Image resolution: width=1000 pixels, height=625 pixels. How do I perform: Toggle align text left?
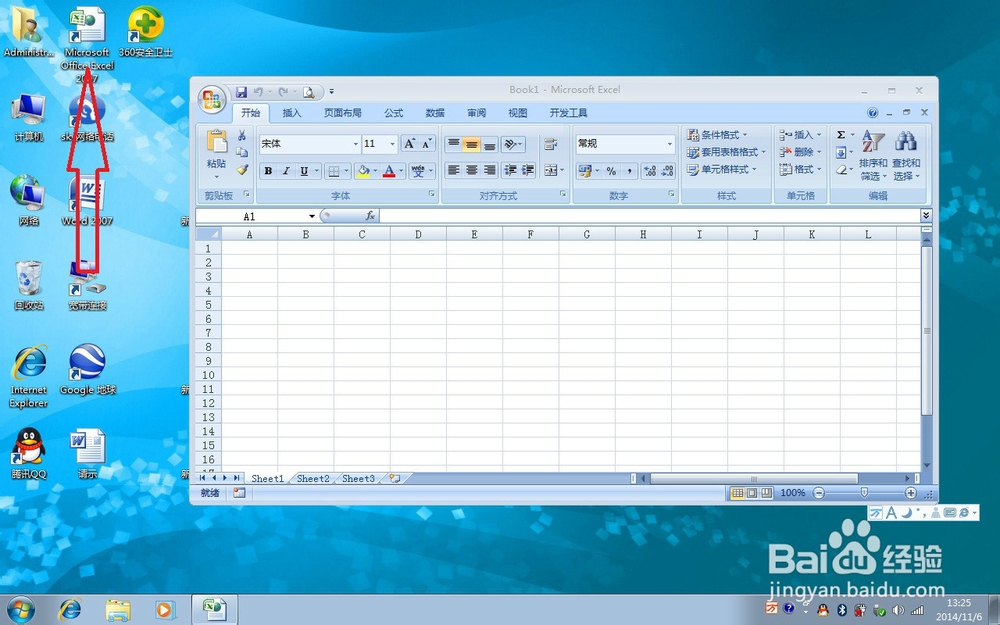tap(453, 170)
